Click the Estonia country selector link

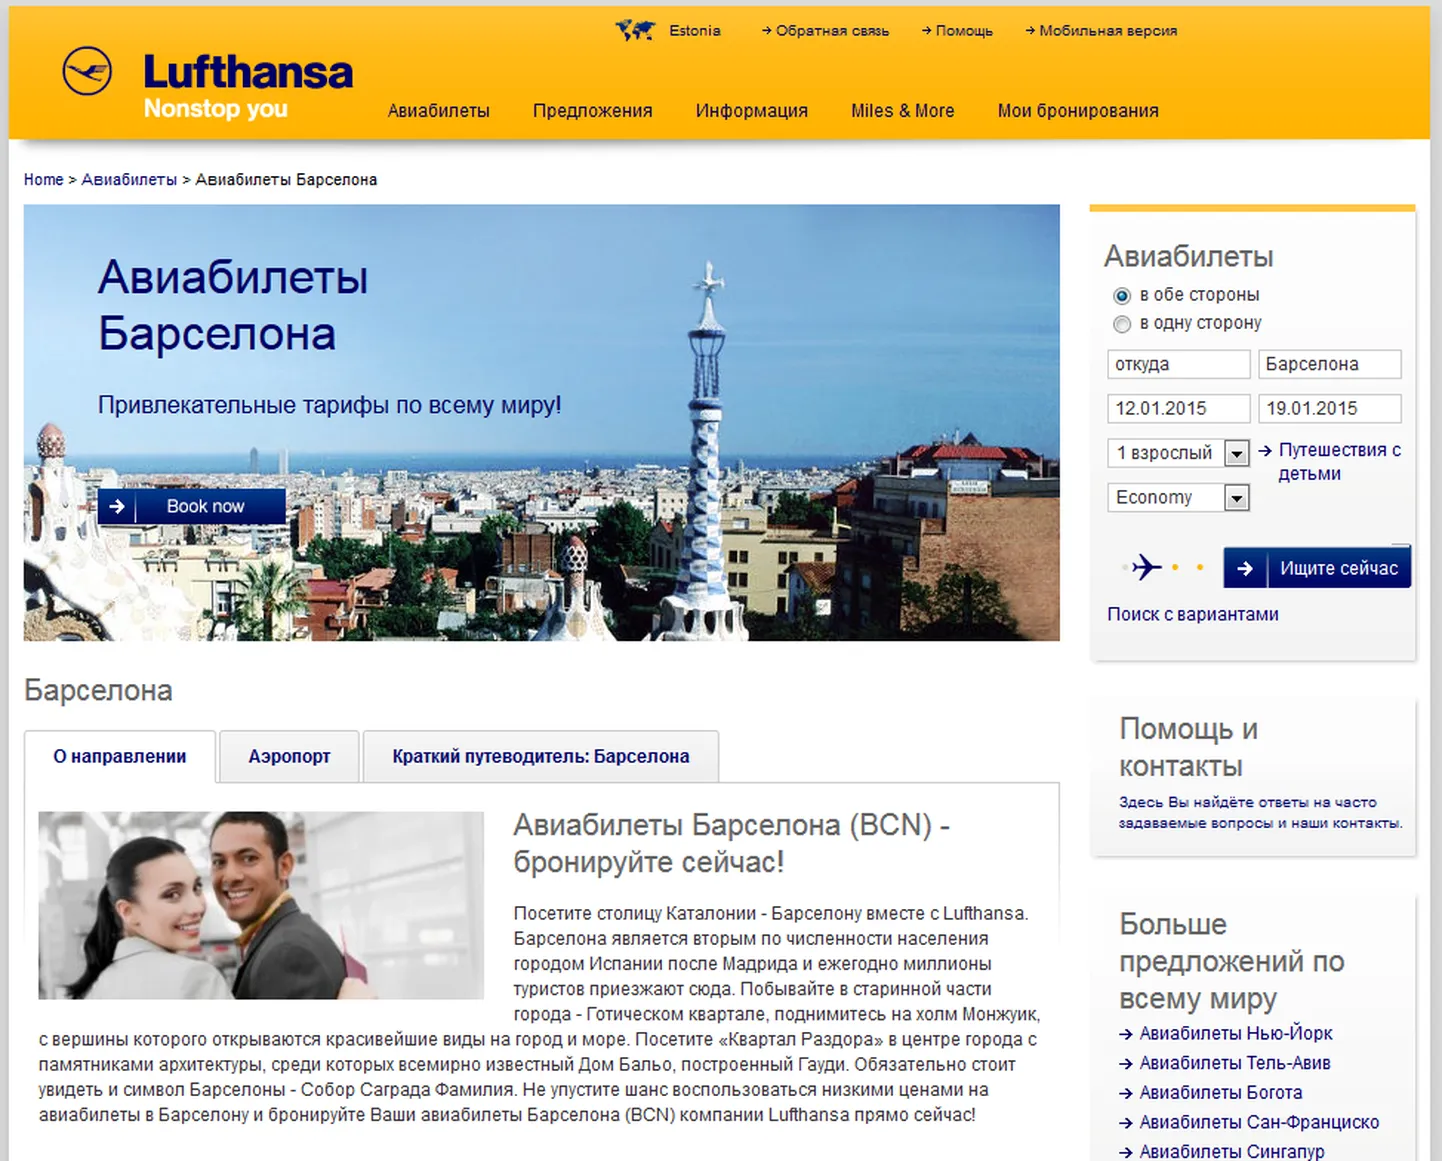click(x=695, y=31)
